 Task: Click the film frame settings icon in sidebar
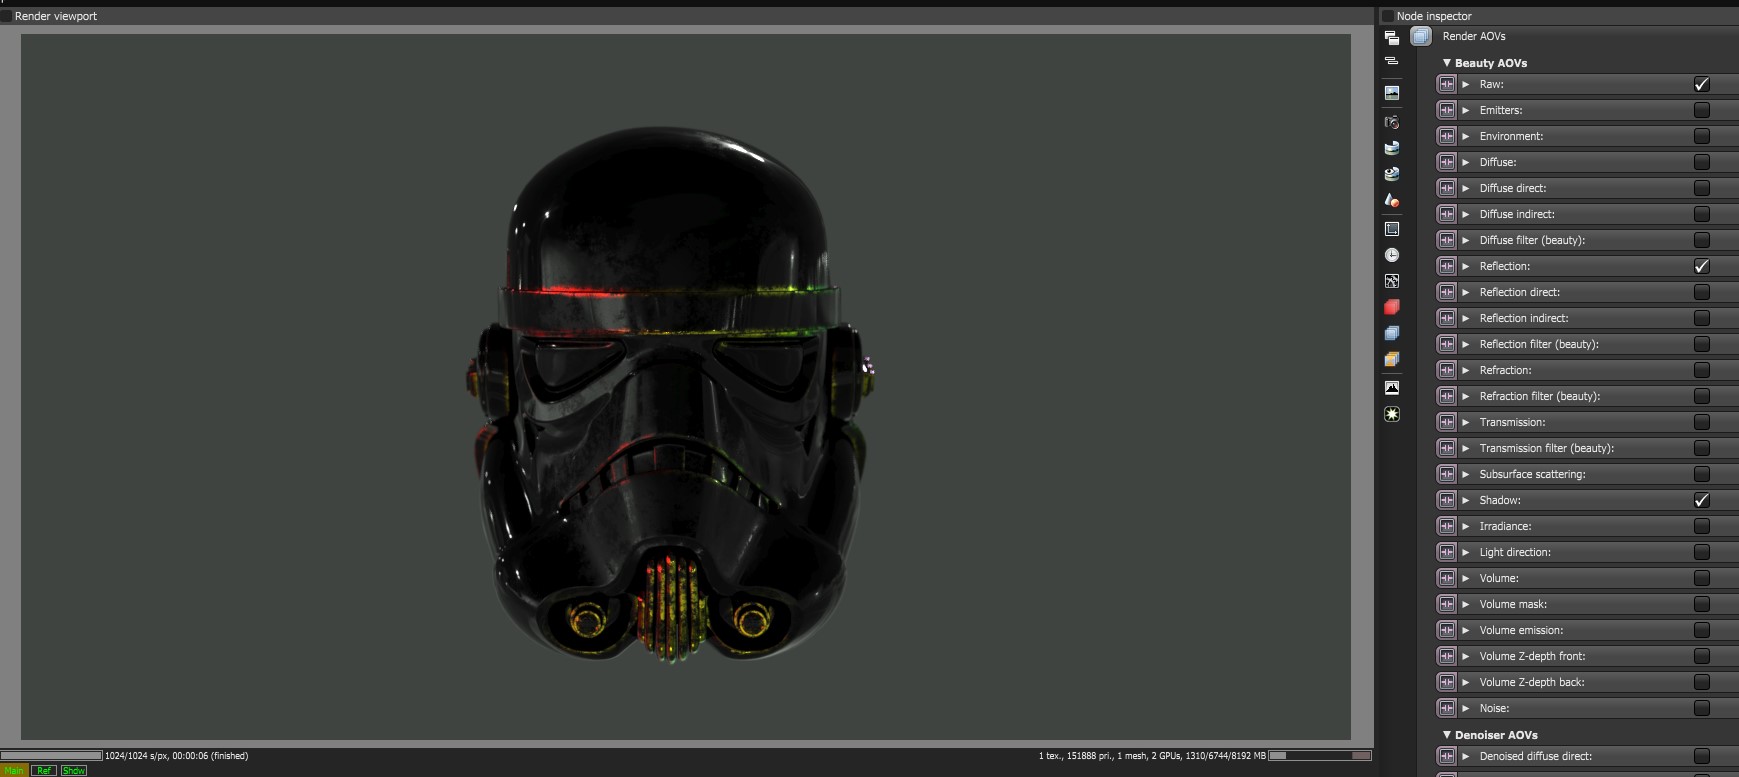point(1391,229)
